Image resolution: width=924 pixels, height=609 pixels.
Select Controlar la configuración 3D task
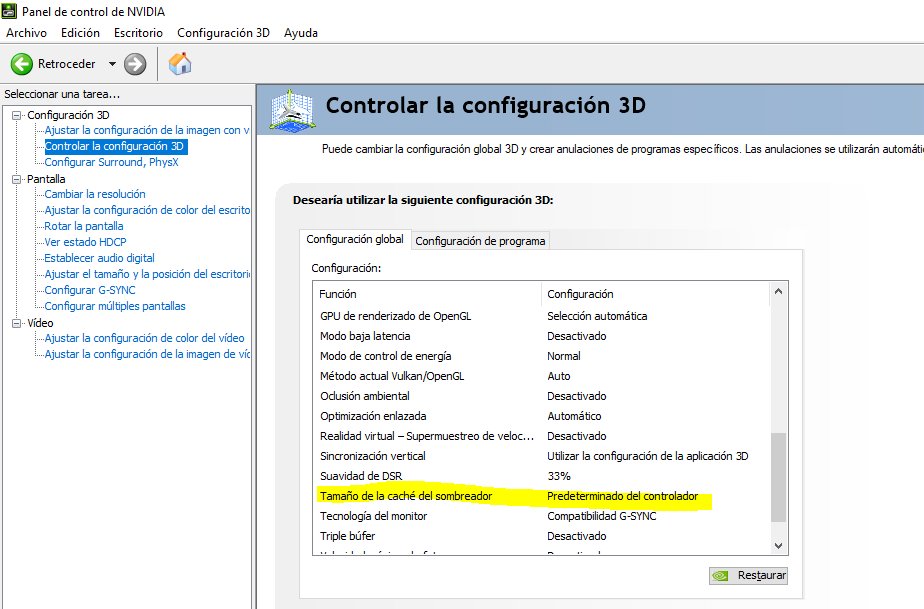[116, 146]
